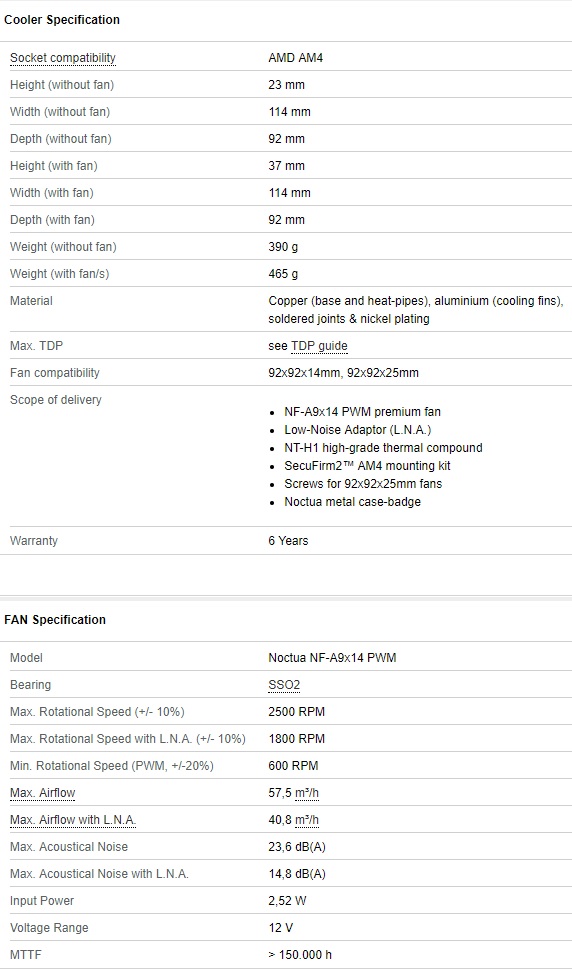Click SecuFirm2 AM4 mounting kit item
Screen dimensions: 572x969
point(367,465)
